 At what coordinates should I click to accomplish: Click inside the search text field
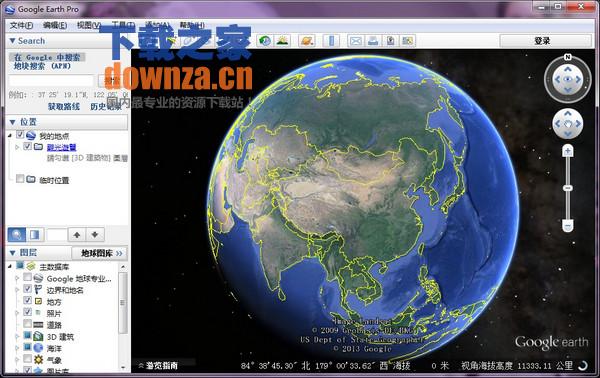click(51, 81)
